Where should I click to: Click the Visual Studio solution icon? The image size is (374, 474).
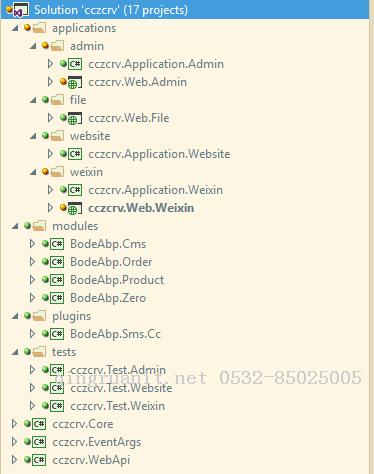click(x=21, y=10)
